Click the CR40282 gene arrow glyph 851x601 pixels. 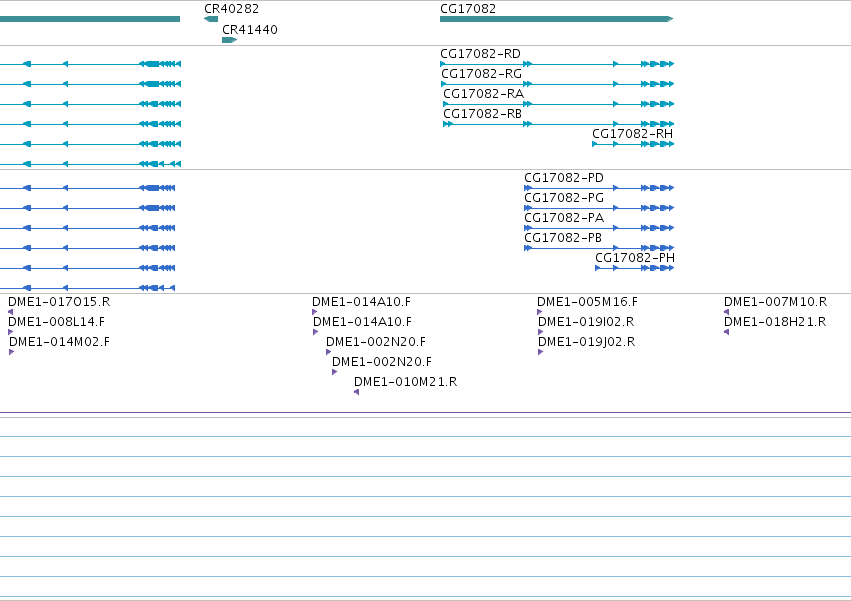pyautogui.click(x=211, y=19)
